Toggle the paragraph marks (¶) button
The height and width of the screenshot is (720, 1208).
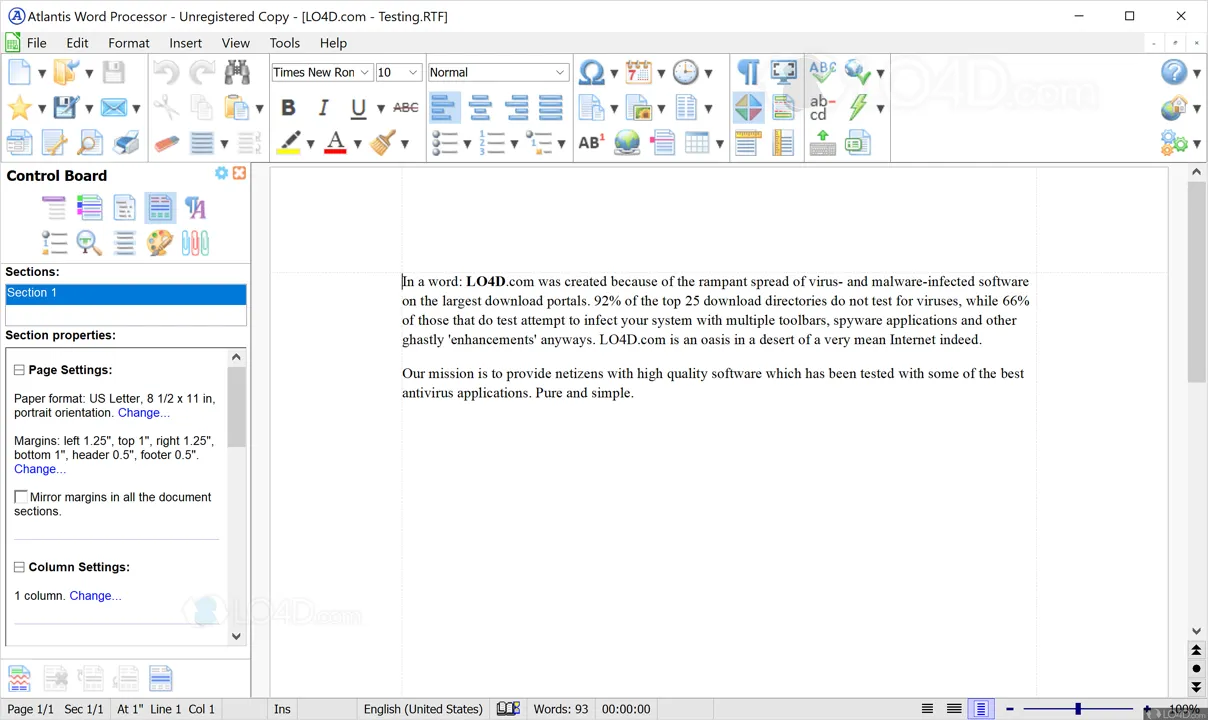(x=748, y=72)
